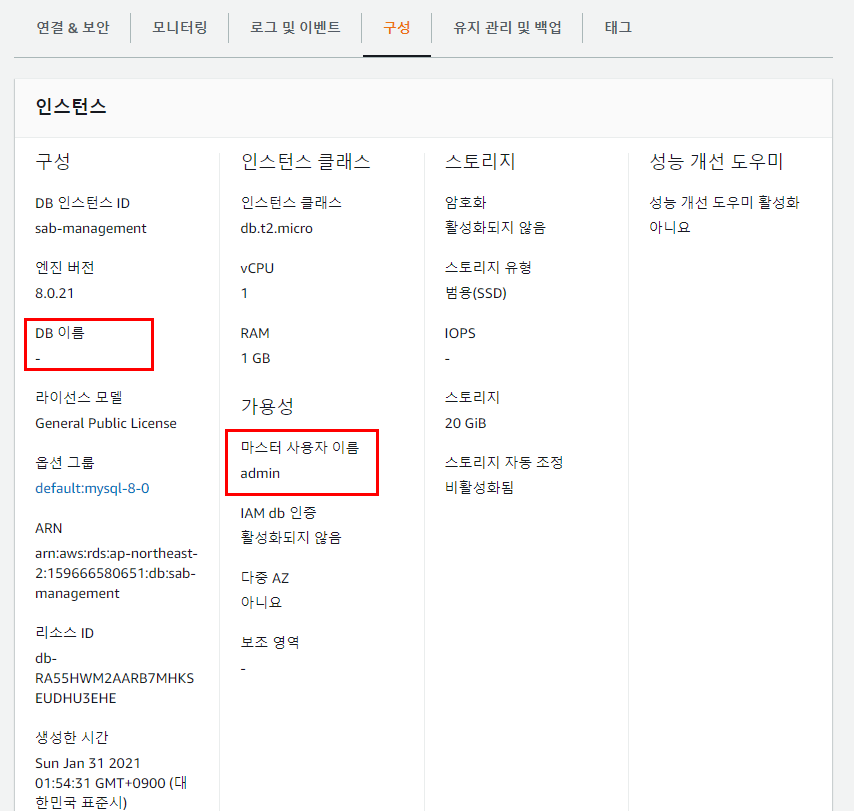Click the 보조 영역 label
This screenshot has width=854, height=811.
click(269, 642)
